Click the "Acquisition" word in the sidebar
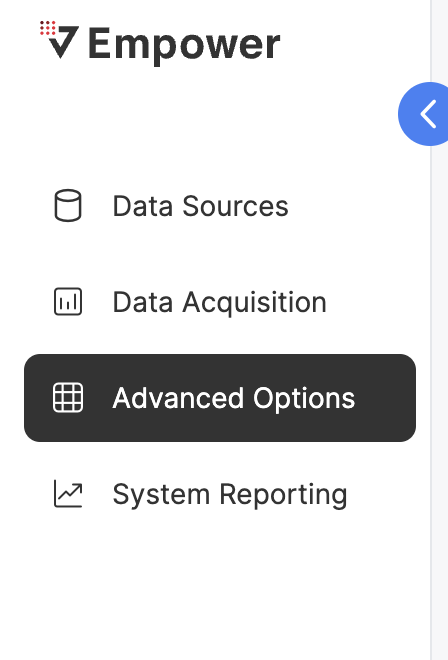The height and width of the screenshot is (660, 448). (x=254, y=303)
